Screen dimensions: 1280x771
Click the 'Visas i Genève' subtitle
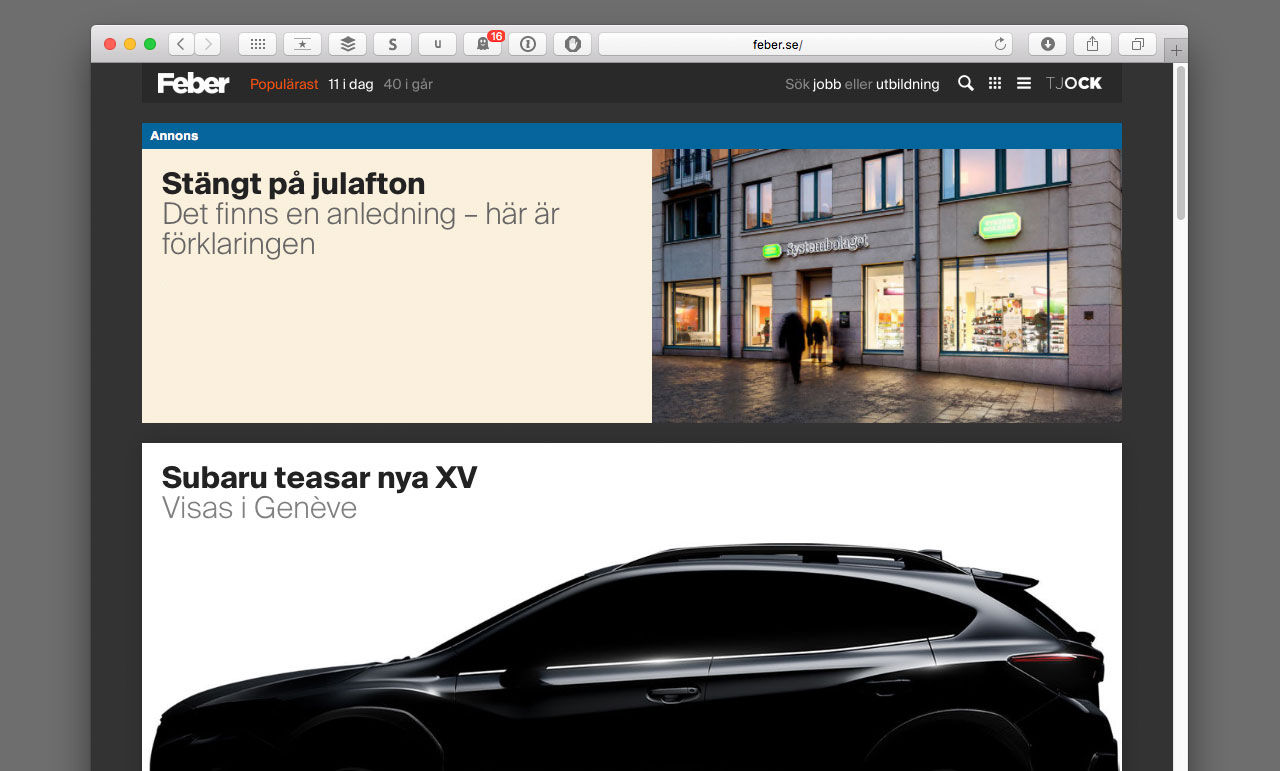click(x=259, y=508)
